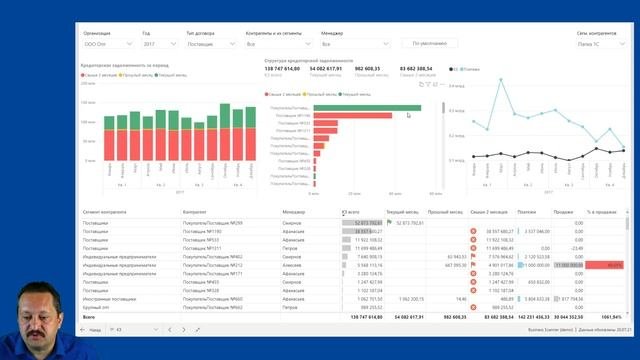Image resolution: width=640 pixels, height=360 pixels.
Task: Click yellow Прошлый месяц legend dot, bar chart
Action: coord(304,94)
